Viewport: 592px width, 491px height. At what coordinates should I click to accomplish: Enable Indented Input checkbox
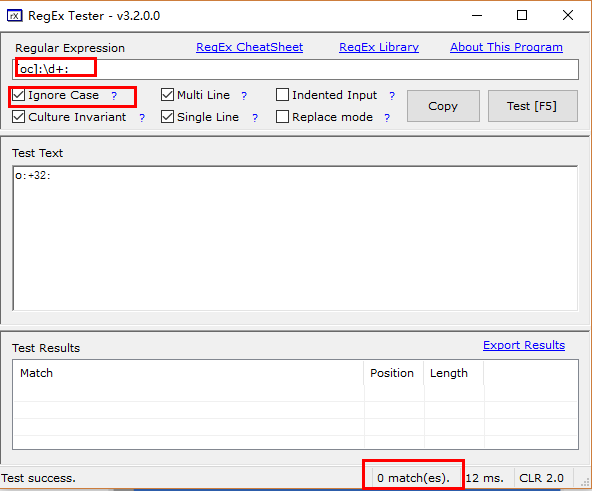(282, 95)
